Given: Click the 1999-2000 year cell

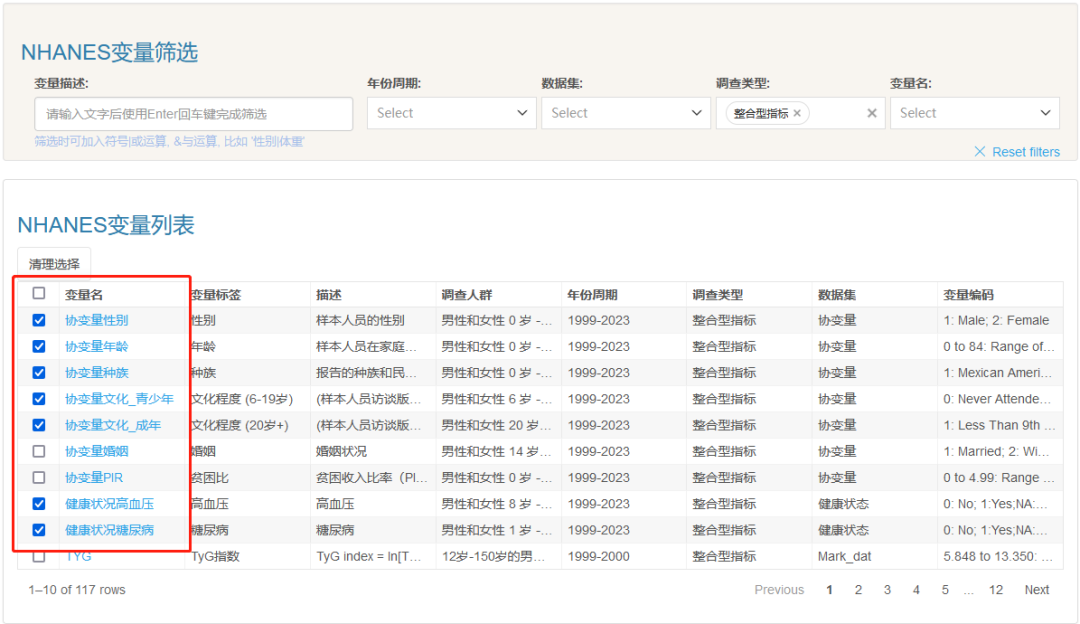Looking at the screenshot, I should point(599,556).
